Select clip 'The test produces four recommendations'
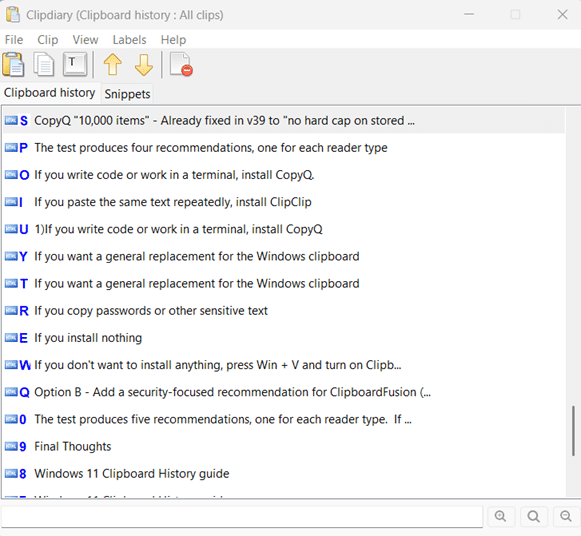 [284, 147]
